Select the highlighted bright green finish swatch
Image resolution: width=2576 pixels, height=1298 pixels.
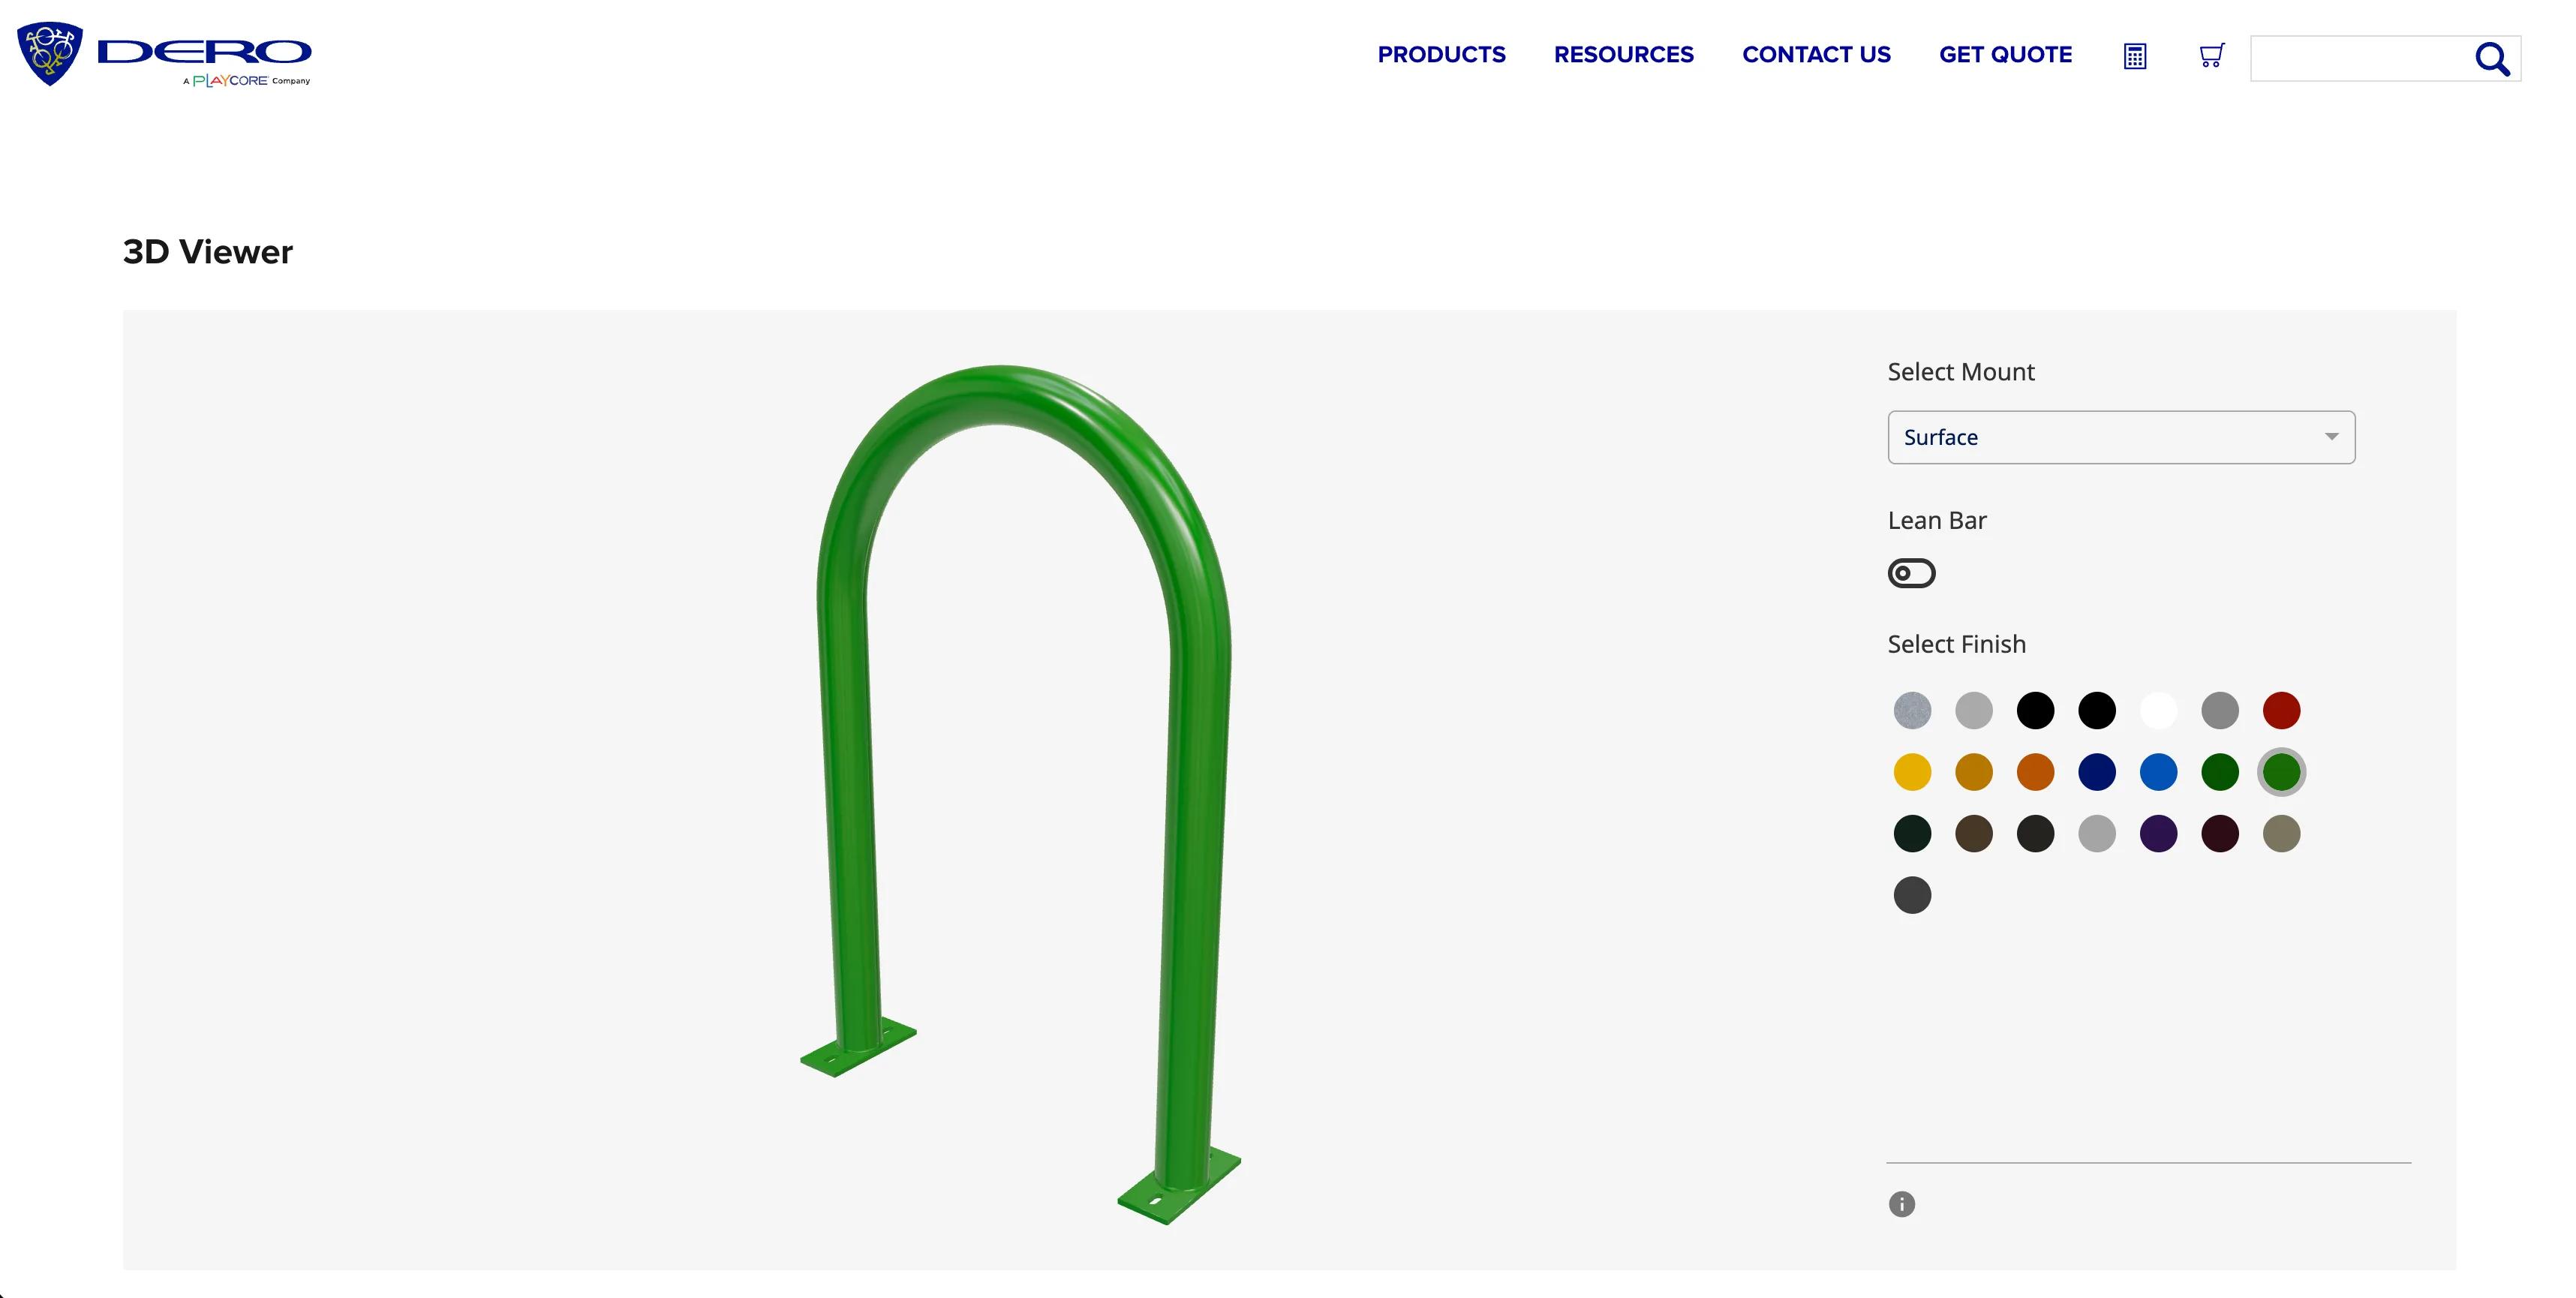[x=2281, y=772]
